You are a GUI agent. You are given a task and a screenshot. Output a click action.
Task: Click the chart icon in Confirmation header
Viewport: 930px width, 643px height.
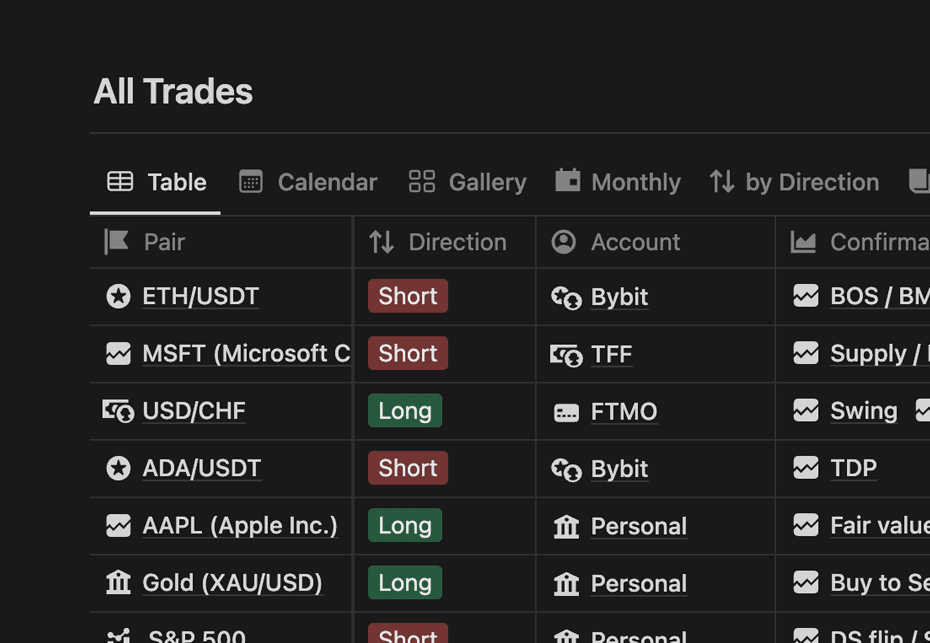pyautogui.click(x=803, y=242)
